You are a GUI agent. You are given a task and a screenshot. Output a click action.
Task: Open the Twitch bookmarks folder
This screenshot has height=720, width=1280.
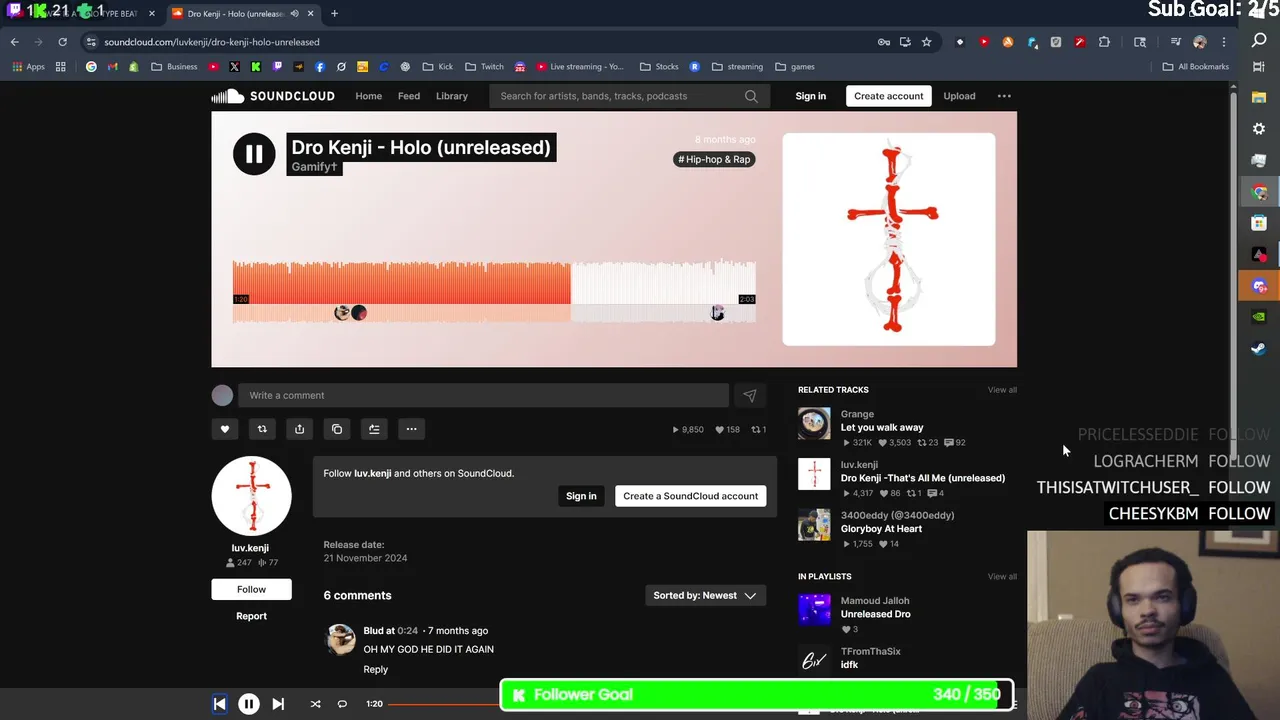[484, 67]
